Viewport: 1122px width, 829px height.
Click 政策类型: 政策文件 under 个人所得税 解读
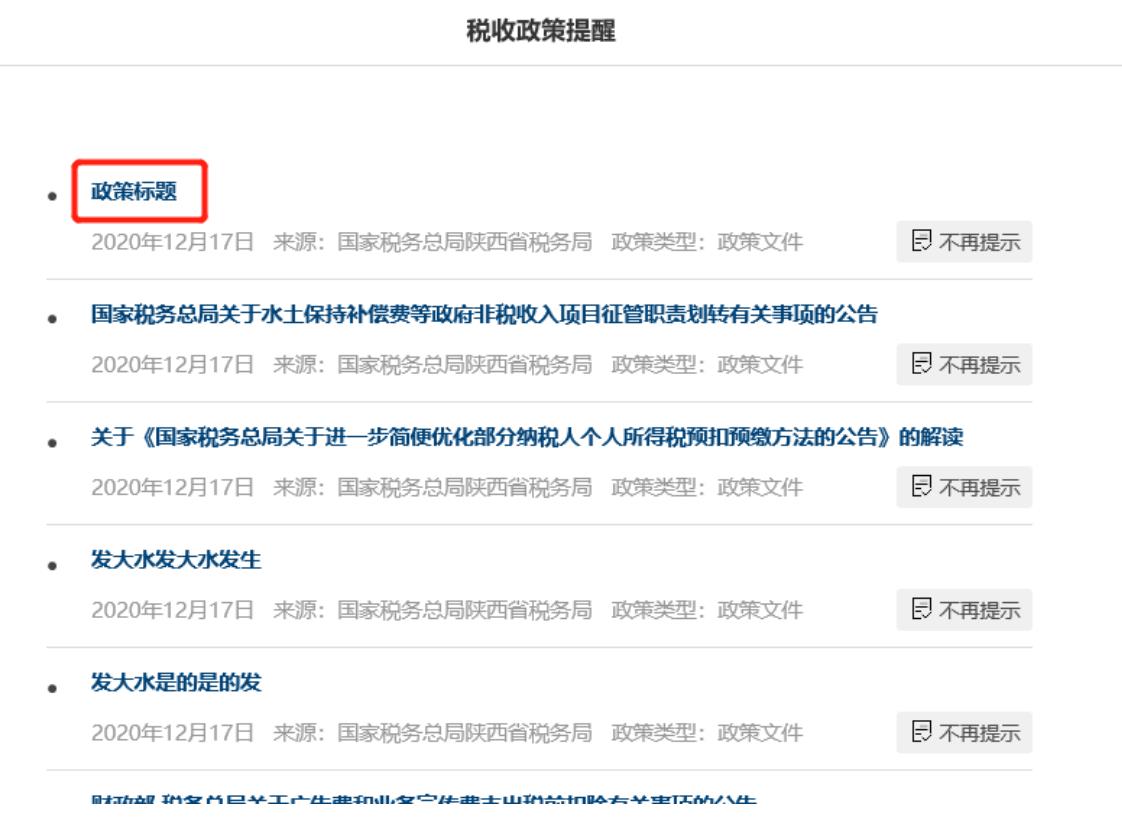point(706,488)
